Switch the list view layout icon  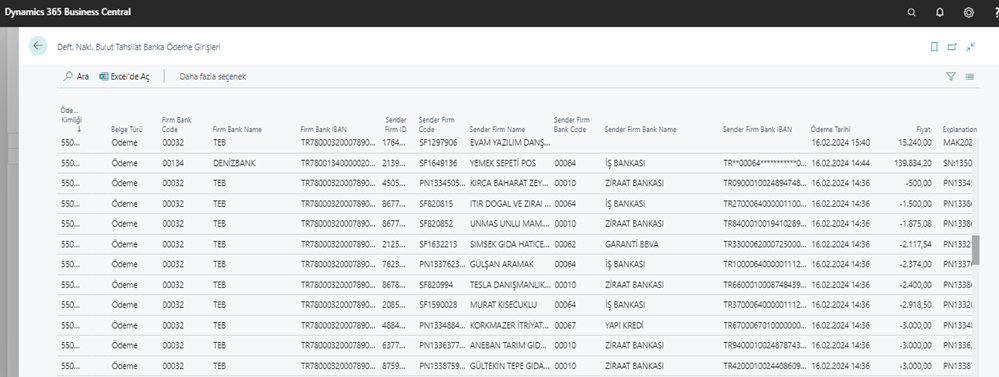[970, 76]
